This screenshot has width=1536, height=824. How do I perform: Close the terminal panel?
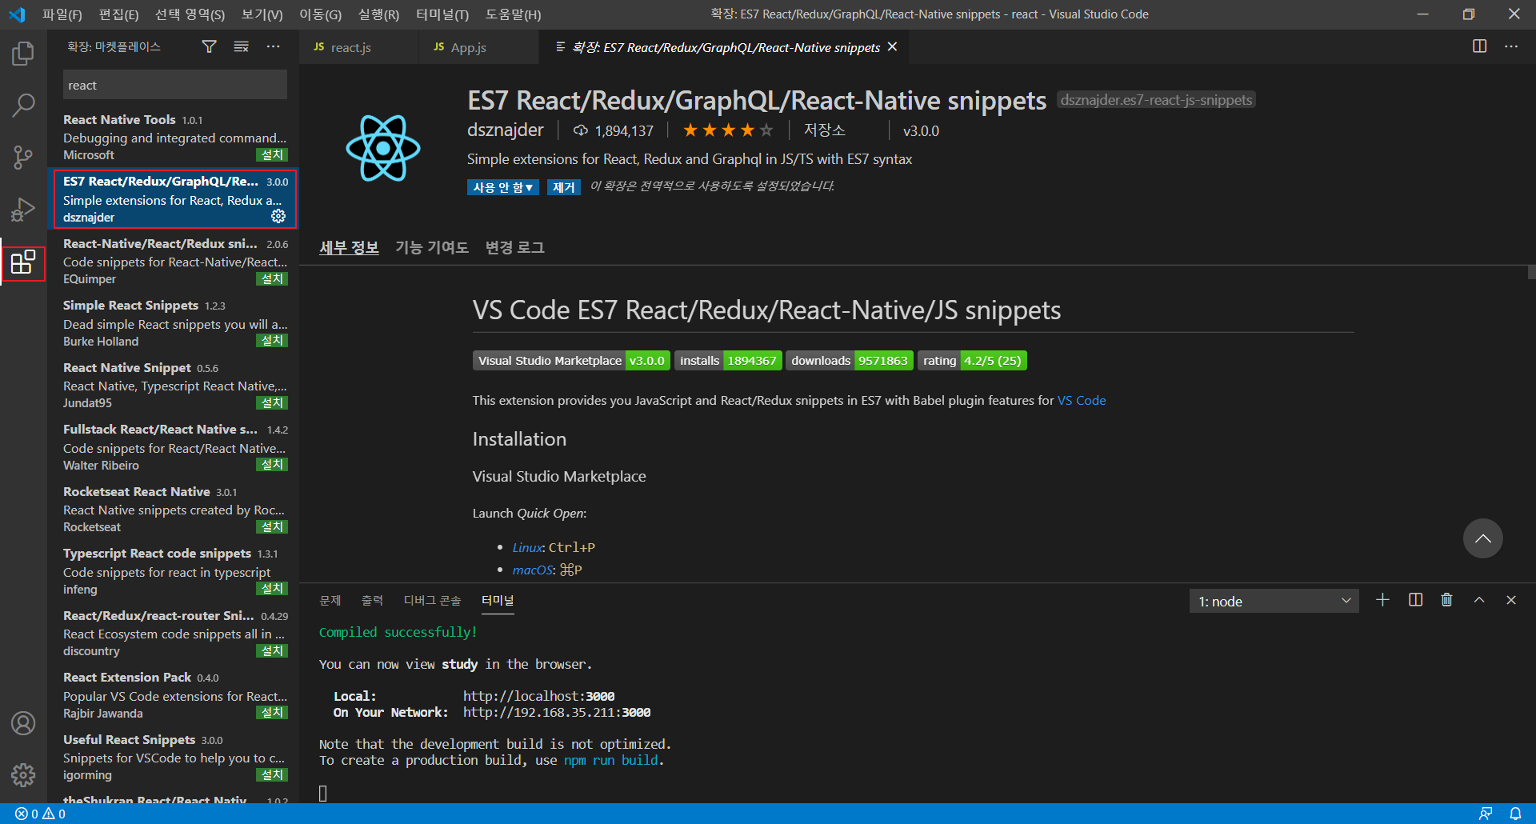[1511, 600]
